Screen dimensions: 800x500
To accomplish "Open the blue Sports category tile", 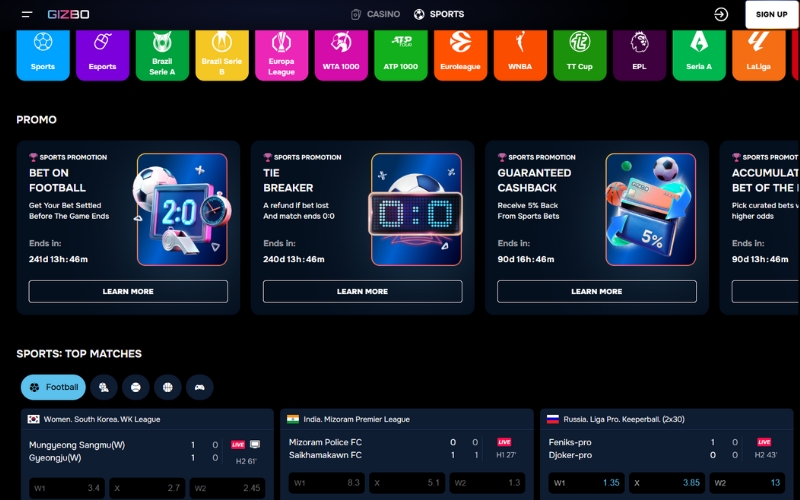I will 43,55.
